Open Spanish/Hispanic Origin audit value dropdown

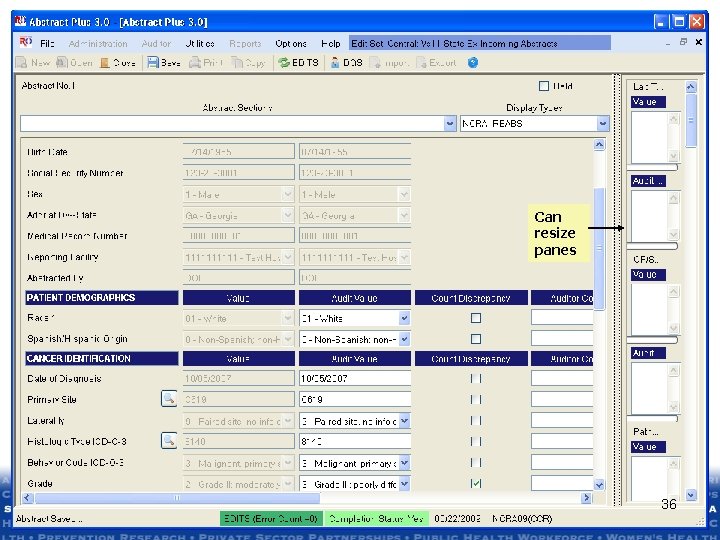click(404, 339)
